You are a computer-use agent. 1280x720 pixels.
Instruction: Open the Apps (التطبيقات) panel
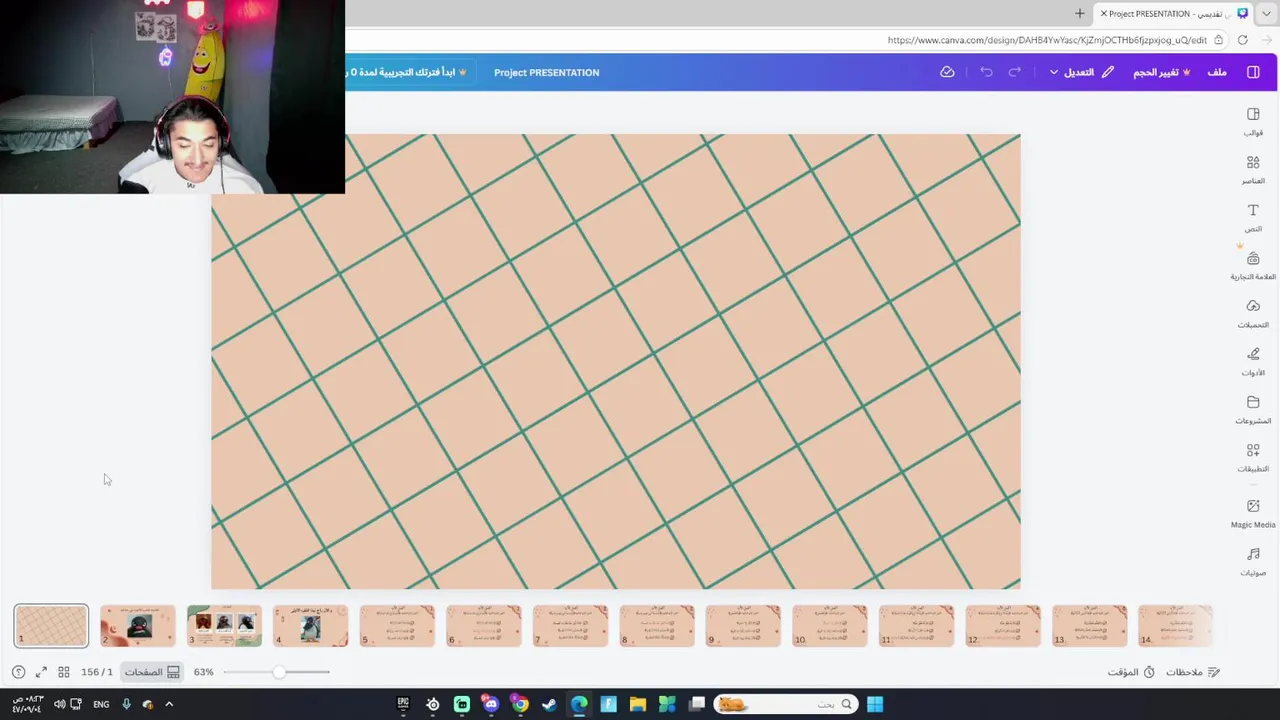[x=1253, y=458]
